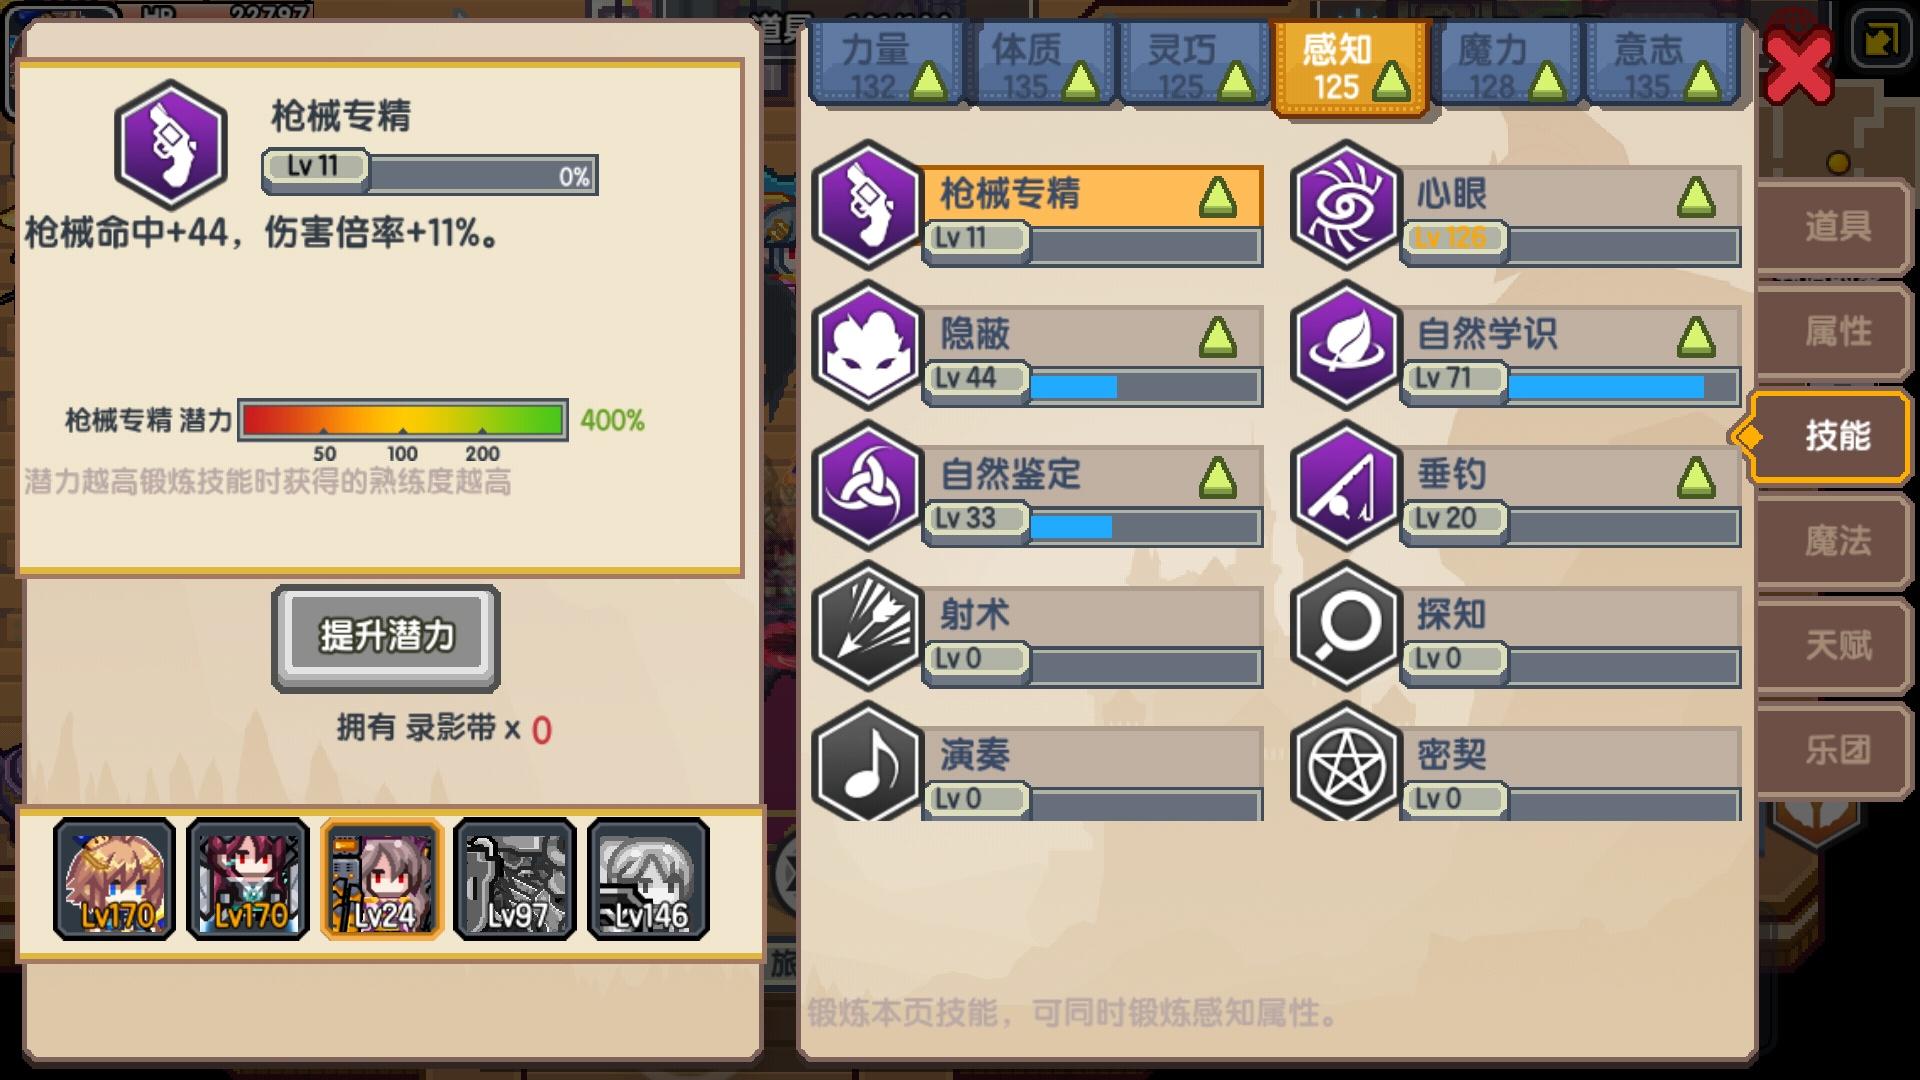Screen dimensions: 1920x1080
Task: Select the 垂钓 fishing rod icon
Action: 1345,485
